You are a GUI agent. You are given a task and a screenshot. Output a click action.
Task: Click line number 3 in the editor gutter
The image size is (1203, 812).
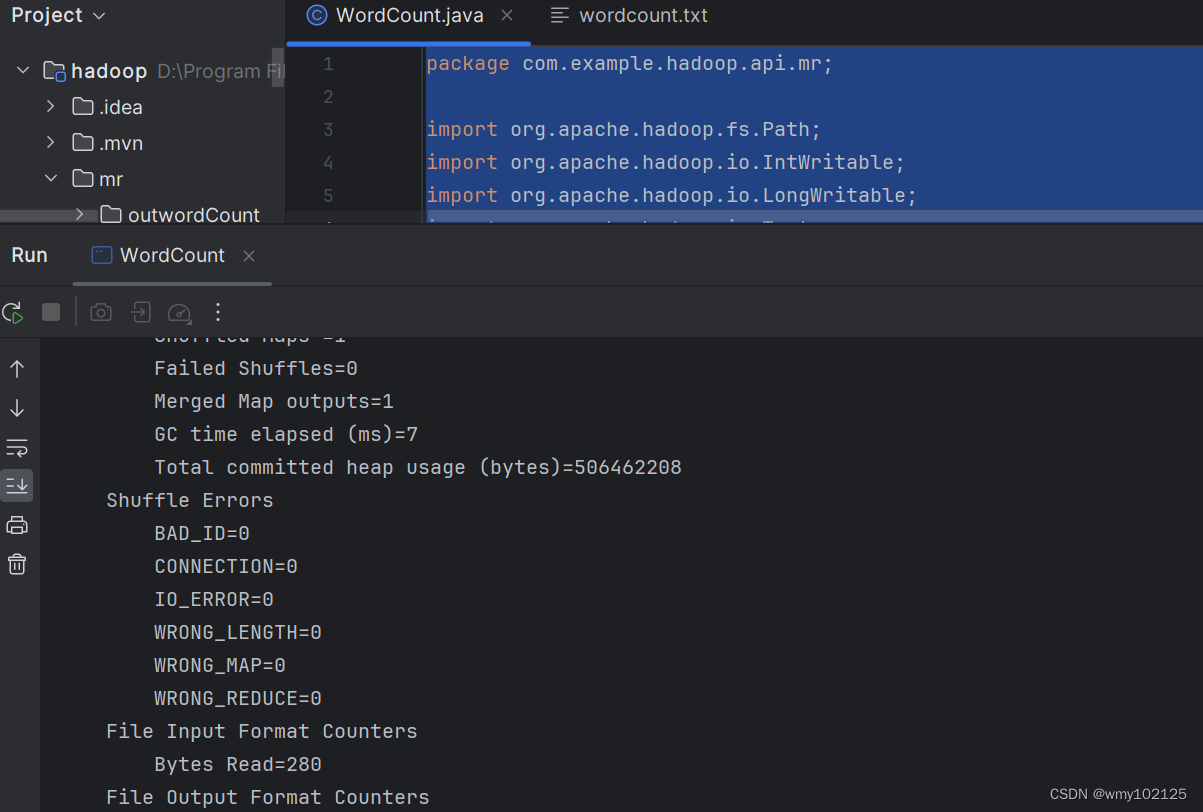point(328,129)
